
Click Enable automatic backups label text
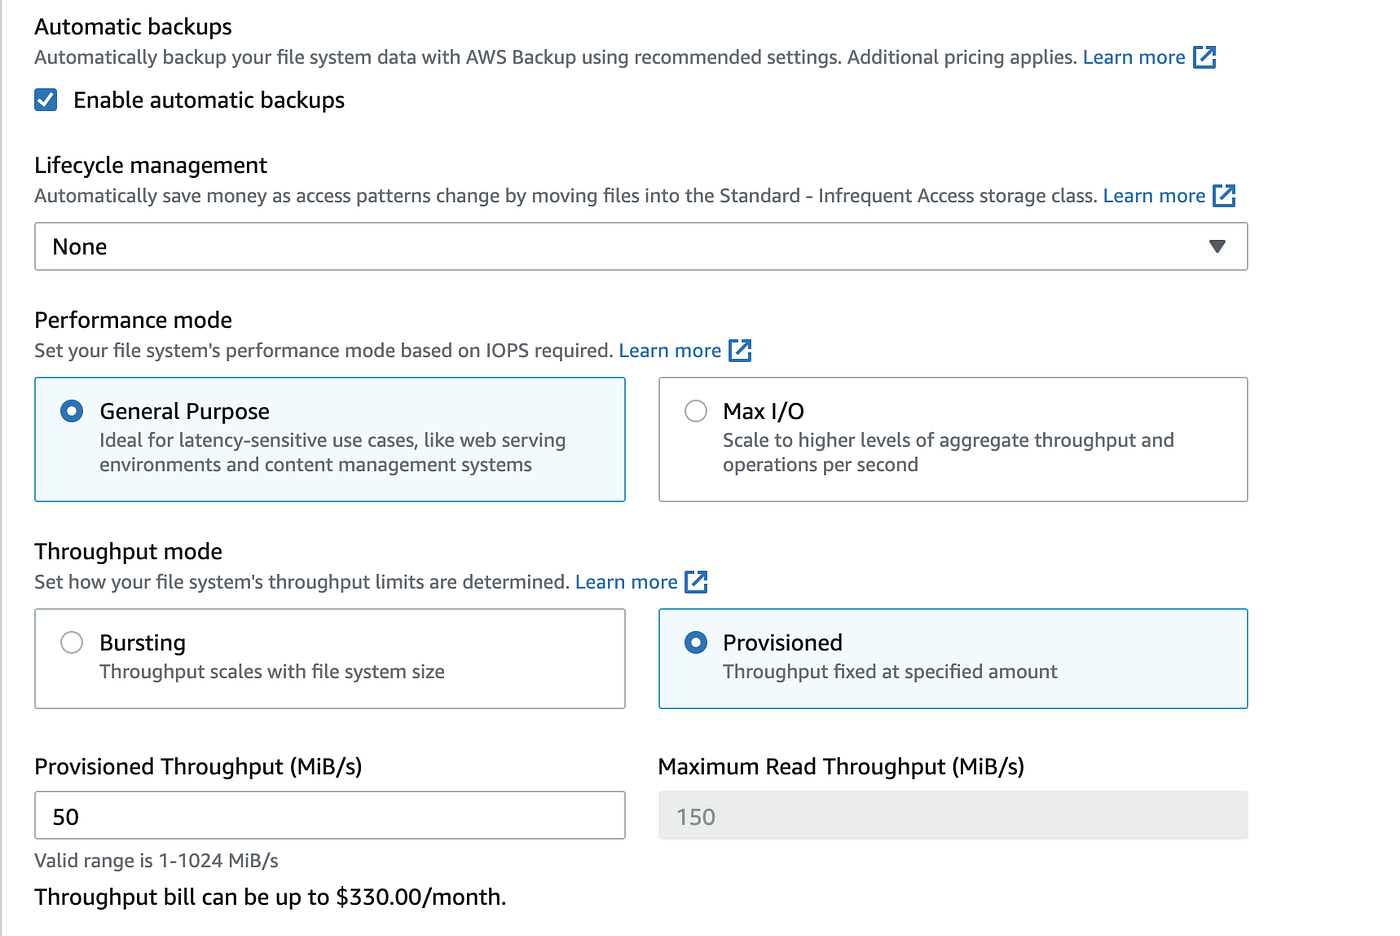pos(209,100)
